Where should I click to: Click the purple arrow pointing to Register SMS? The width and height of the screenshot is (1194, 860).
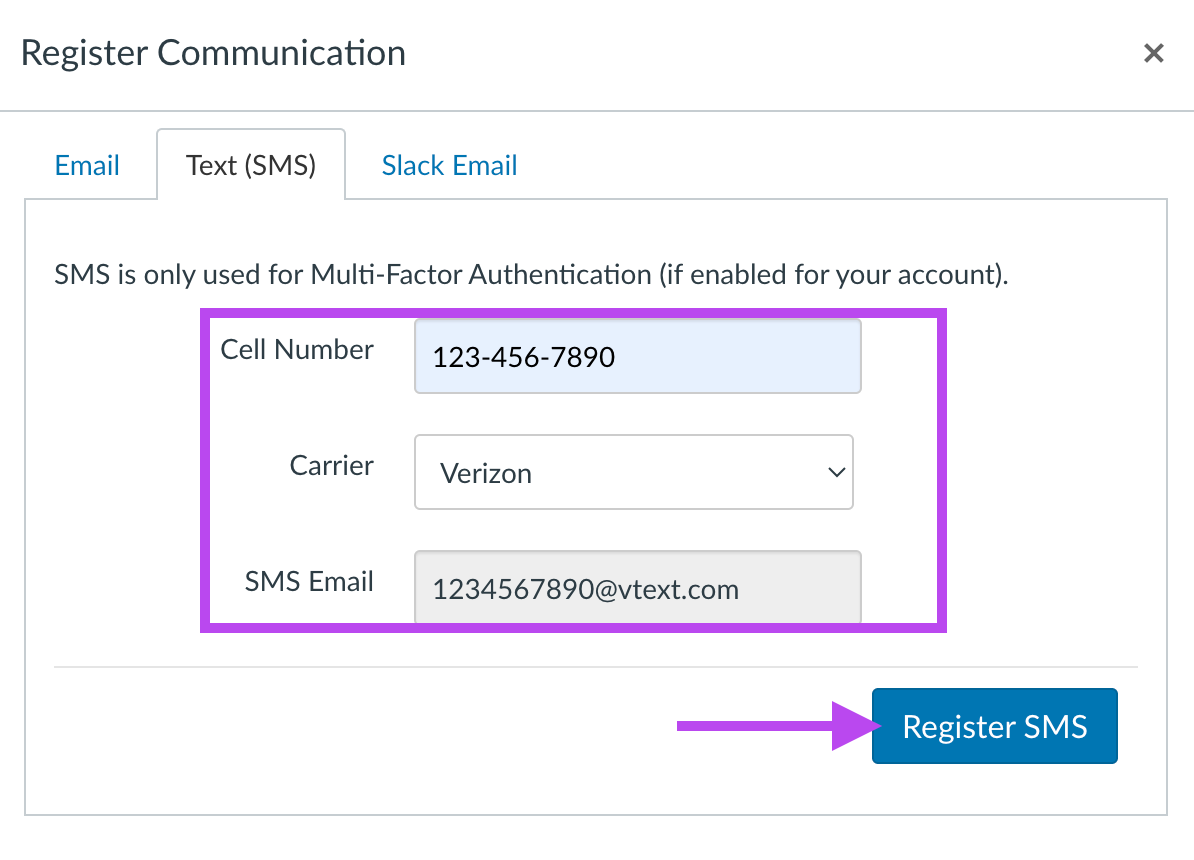point(778,726)
